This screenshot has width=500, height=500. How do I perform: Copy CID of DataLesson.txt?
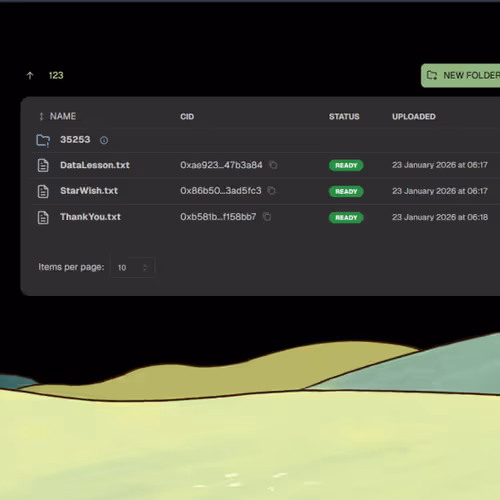273,165
